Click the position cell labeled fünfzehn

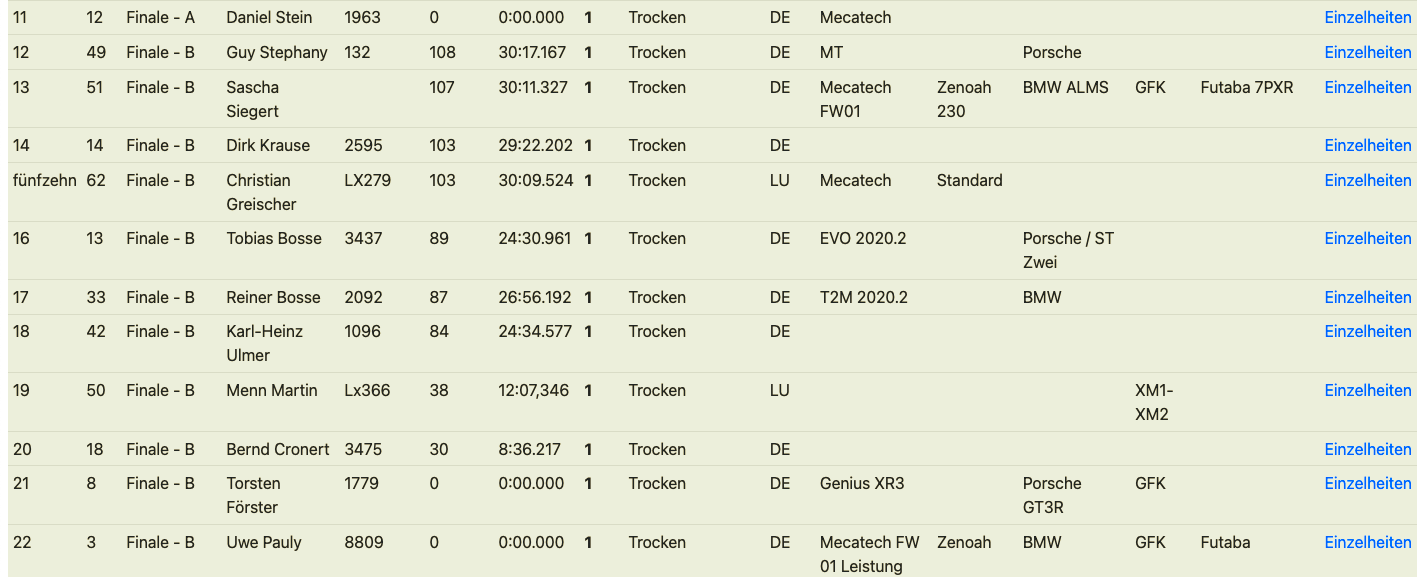coord(44,180)
